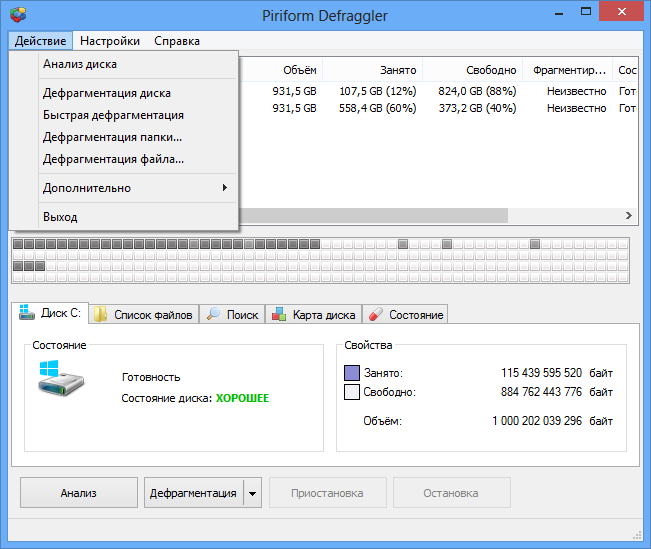Click the 115 439 595 520 bytes value

click(541, 373)
